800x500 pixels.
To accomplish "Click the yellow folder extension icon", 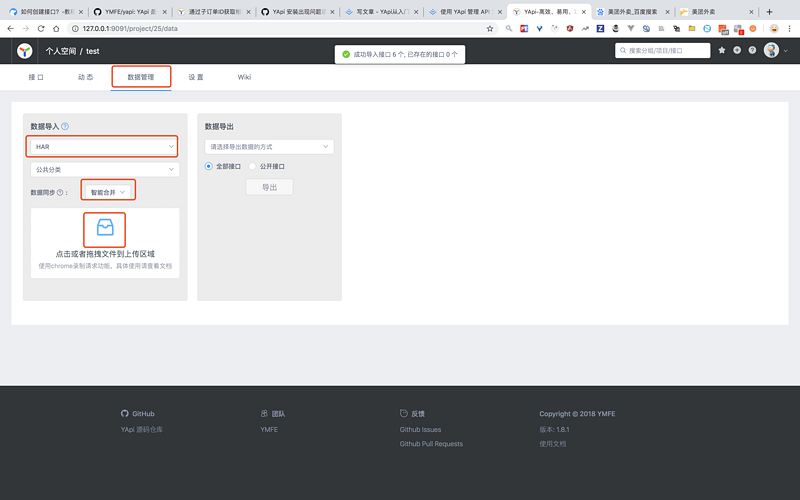I will 692,29.
